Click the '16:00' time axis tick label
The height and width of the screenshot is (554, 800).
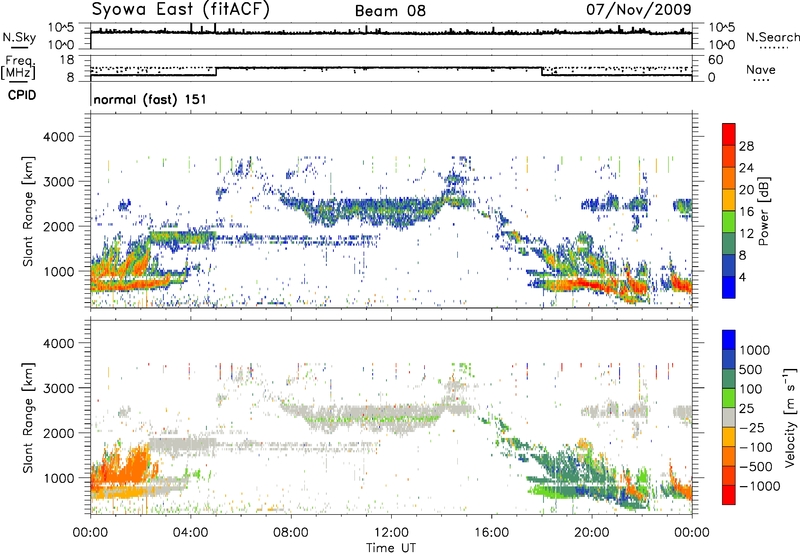[x=491, y=533]
